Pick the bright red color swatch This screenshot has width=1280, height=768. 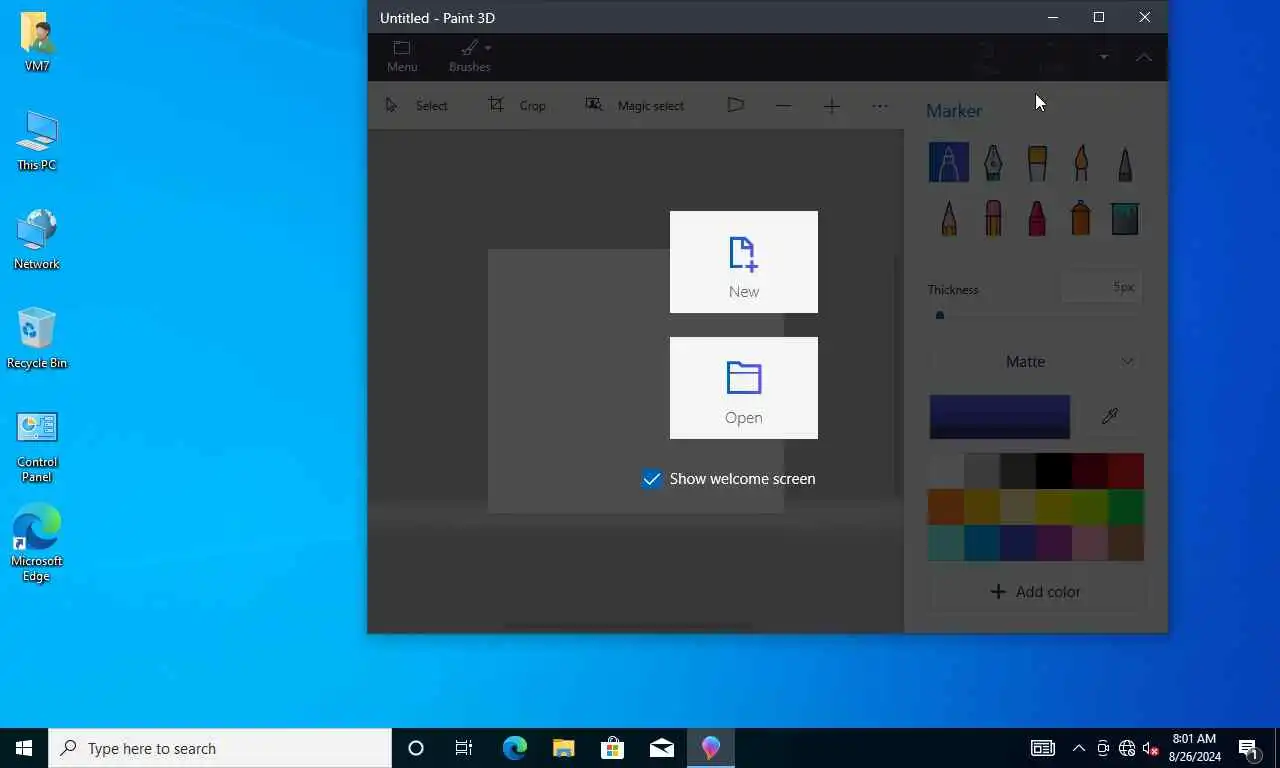(x=1126, y=471)
